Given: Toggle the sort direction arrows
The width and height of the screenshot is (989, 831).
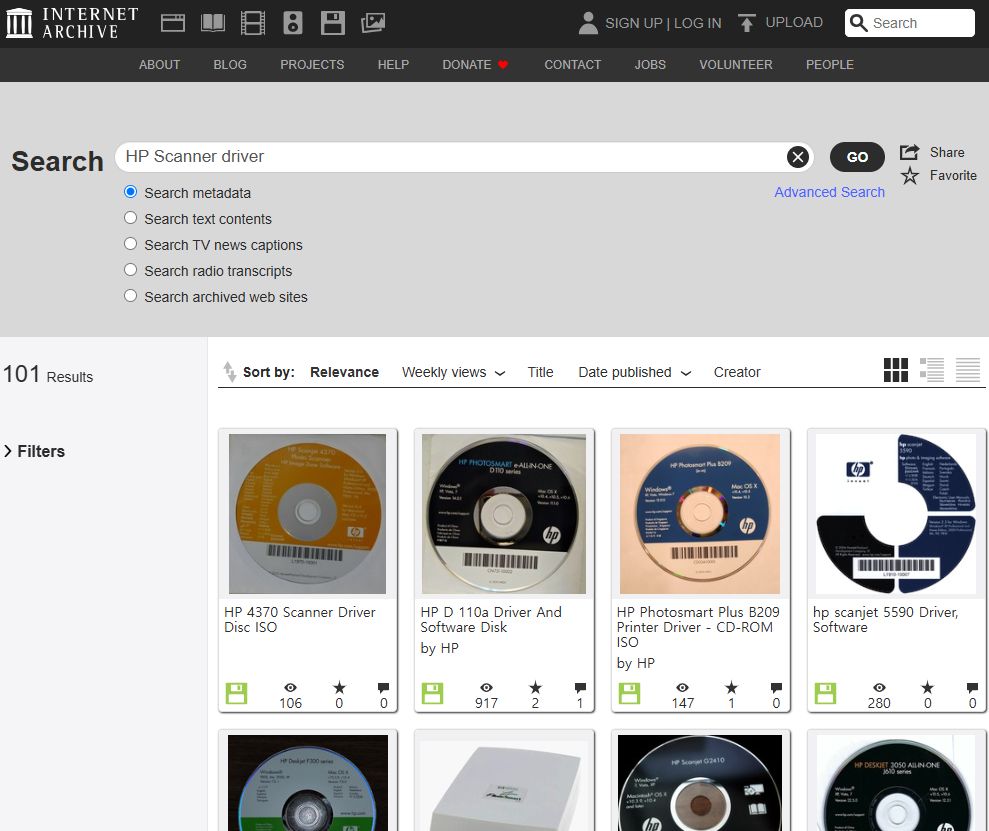Looking at the screenshot, I should tap(230, 372).
